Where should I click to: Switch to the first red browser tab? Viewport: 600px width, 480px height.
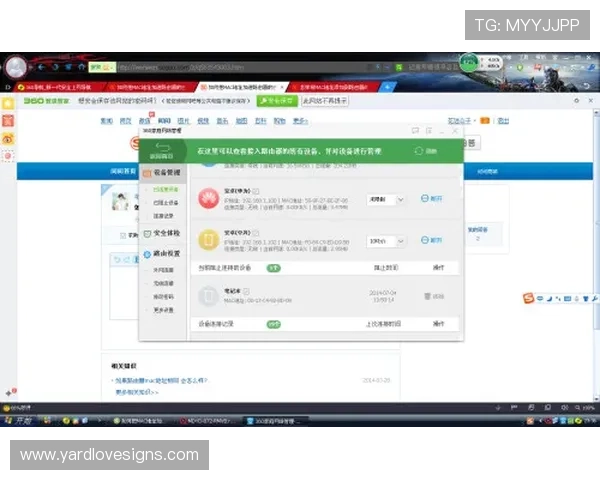coord(59,87)
